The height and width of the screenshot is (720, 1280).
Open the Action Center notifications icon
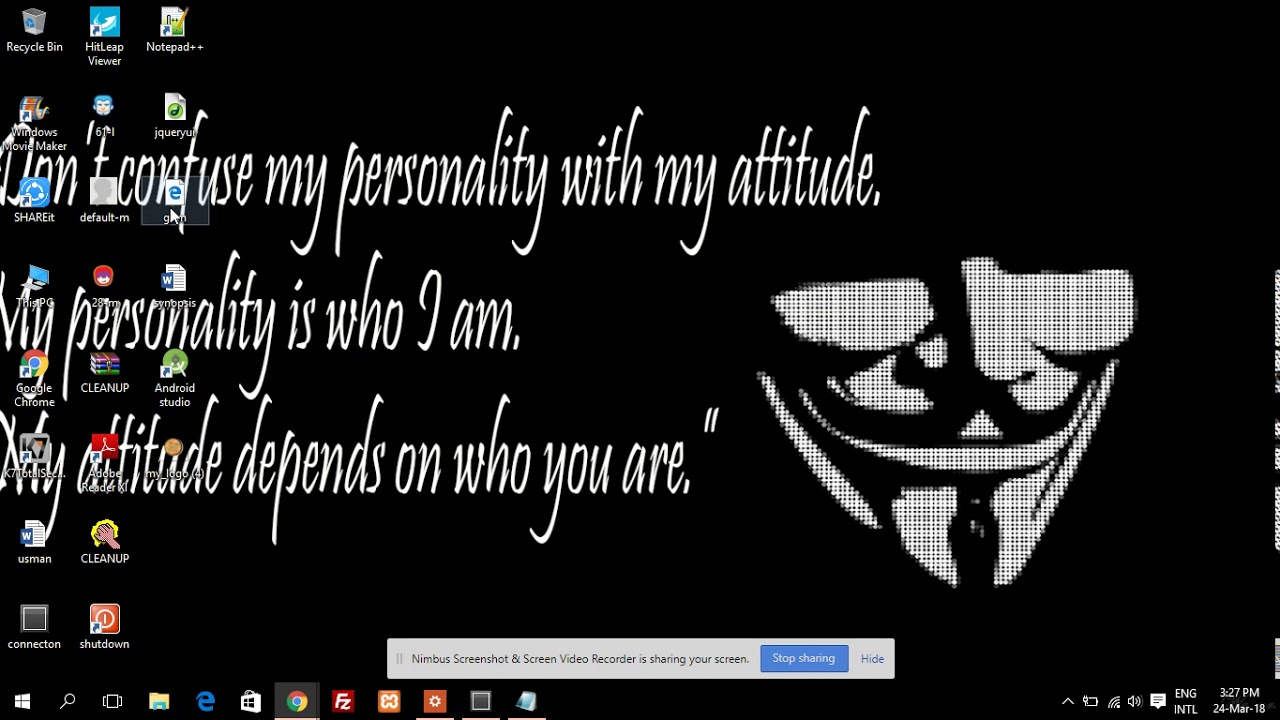click(1158, 701)
